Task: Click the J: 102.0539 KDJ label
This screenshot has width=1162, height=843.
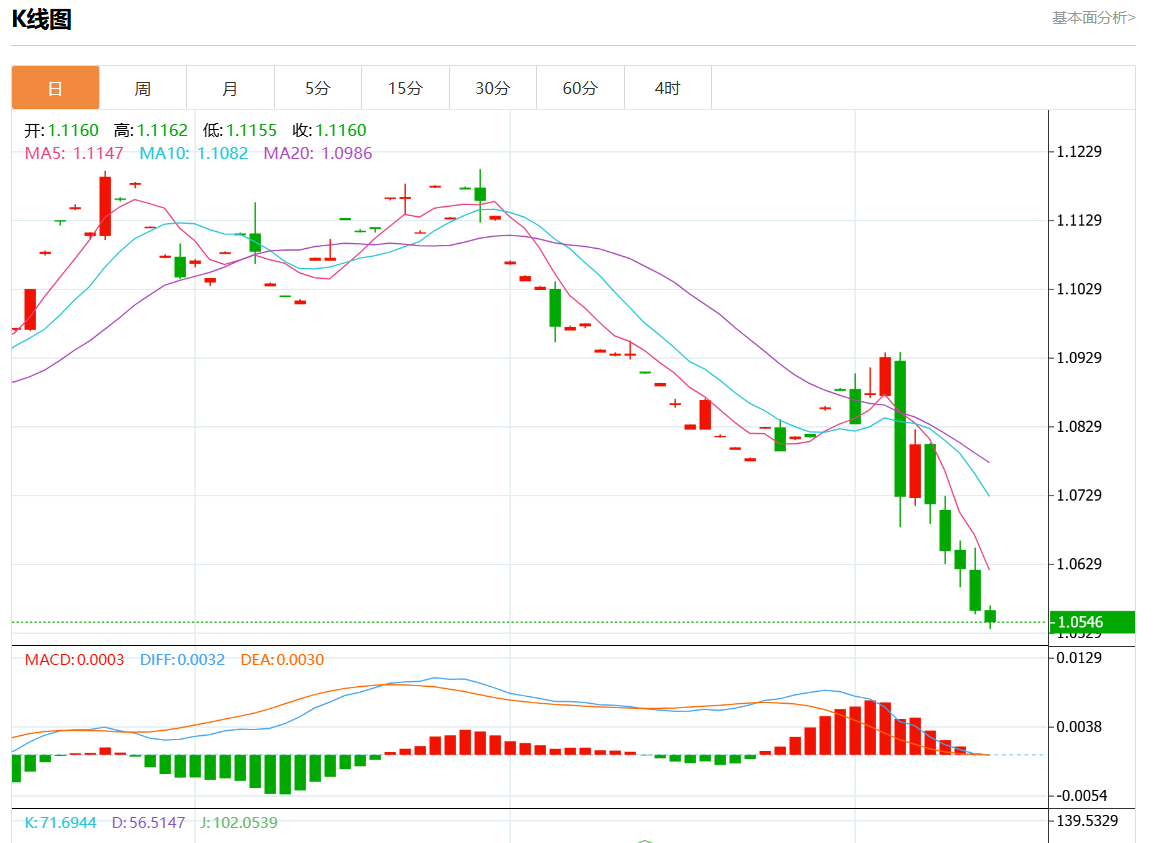Action: pos(238,822)
